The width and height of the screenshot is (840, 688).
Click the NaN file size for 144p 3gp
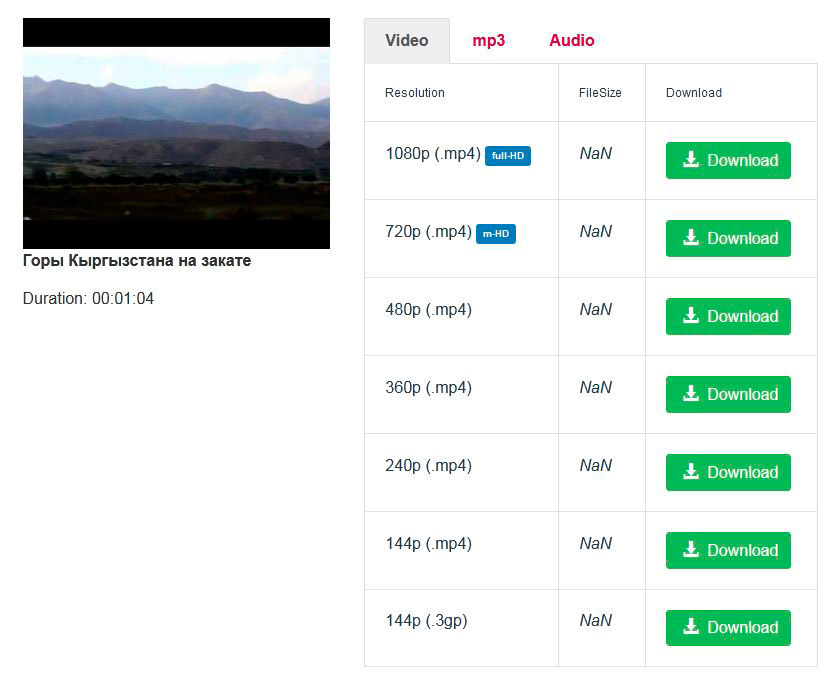(x=596, y=620)
